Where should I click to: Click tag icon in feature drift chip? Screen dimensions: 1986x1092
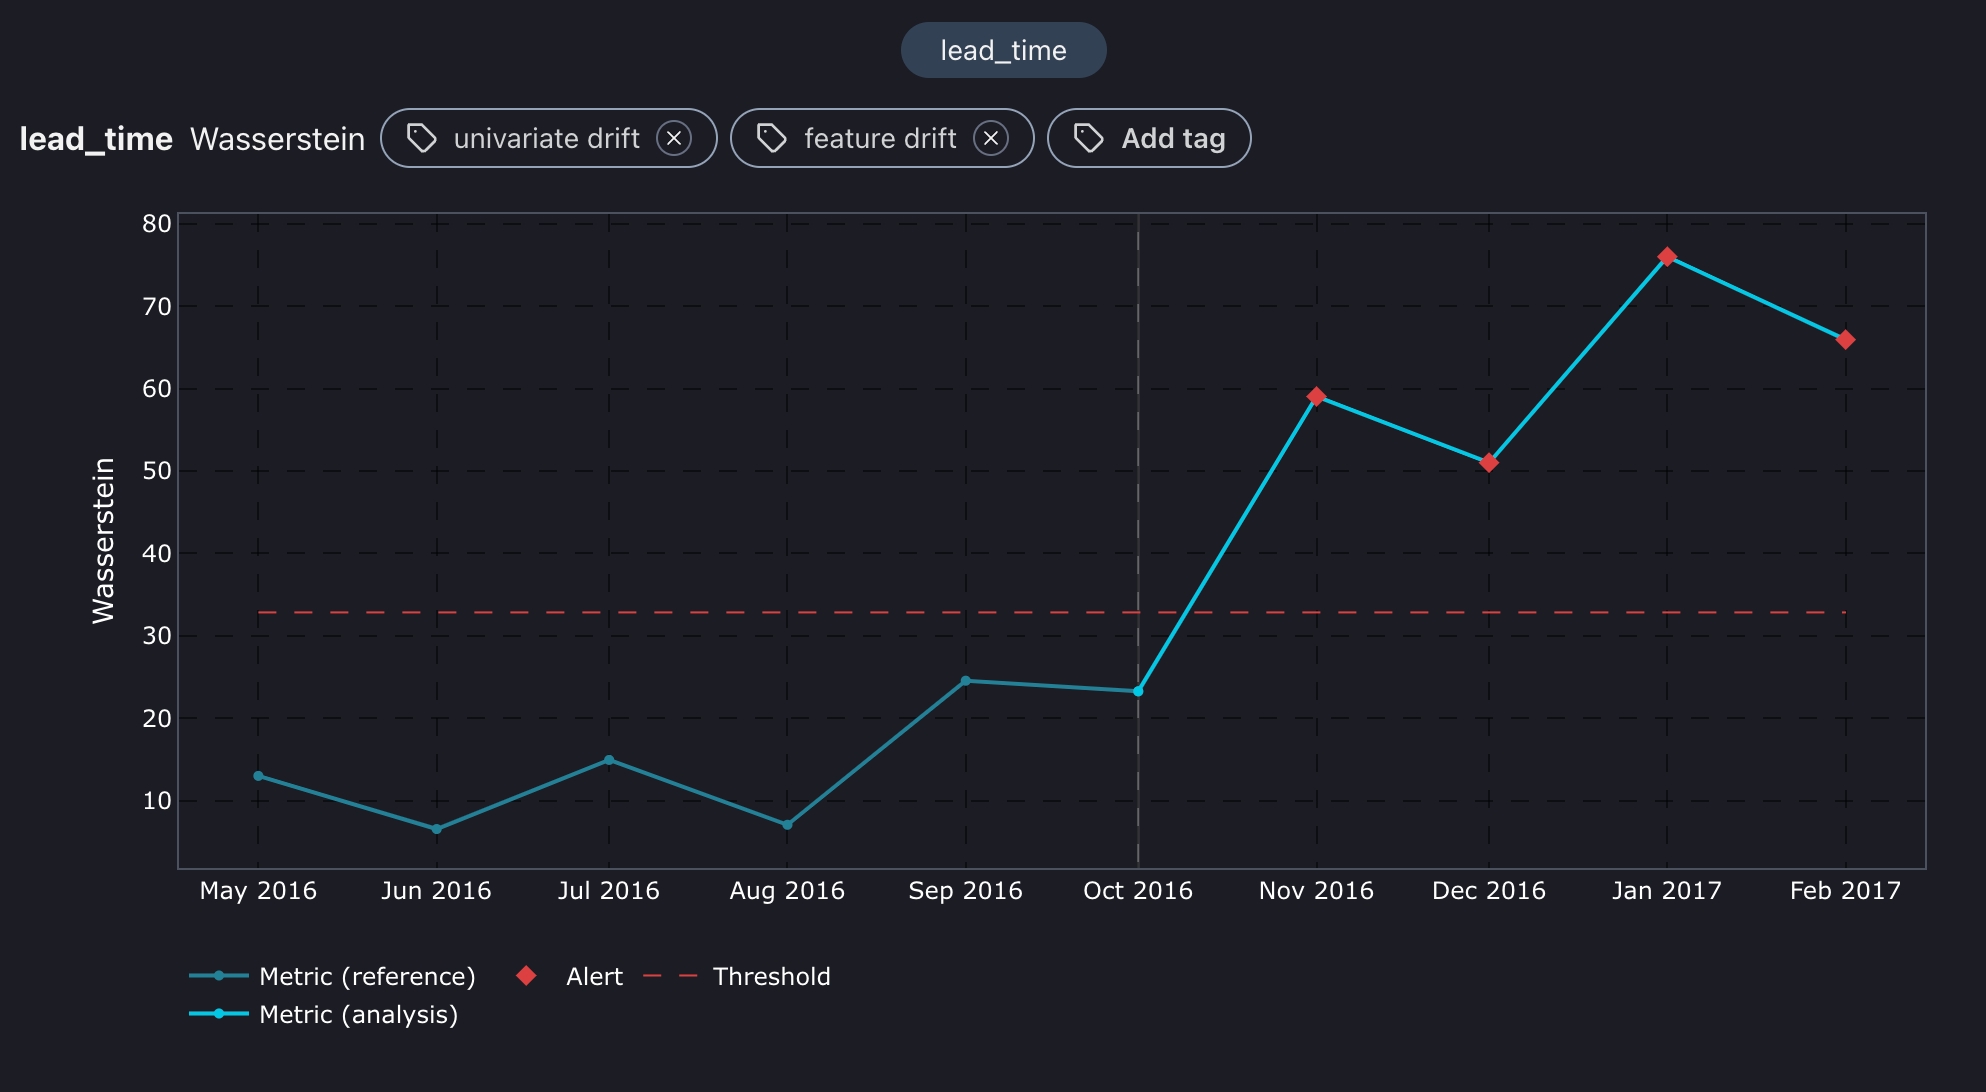coord(771,138)
